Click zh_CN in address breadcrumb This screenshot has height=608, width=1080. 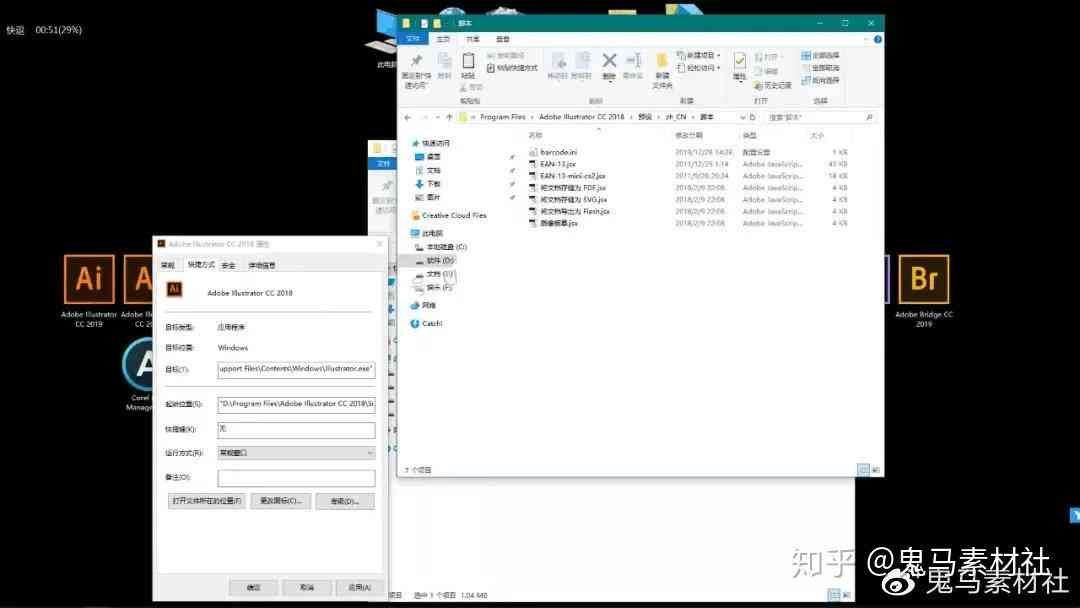coord(676,117)
